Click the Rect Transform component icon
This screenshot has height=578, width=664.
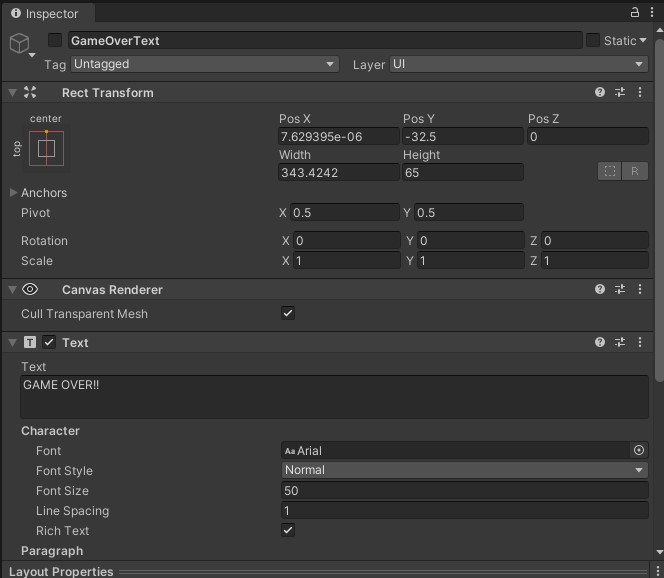pyautogui.click(x=30, y=92)
